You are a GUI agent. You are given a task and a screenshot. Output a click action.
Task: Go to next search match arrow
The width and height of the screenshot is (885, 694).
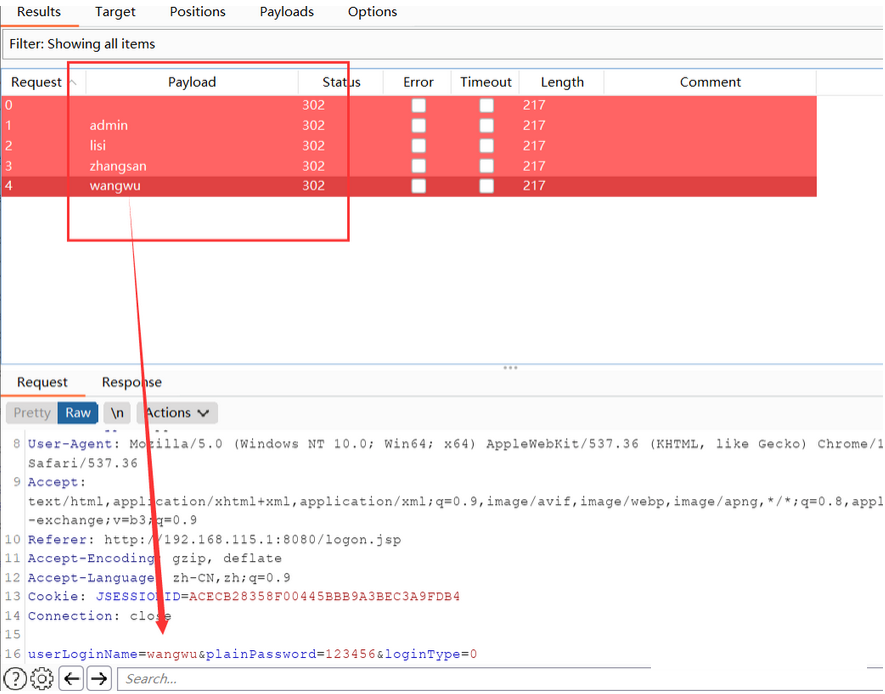point(99,678)
